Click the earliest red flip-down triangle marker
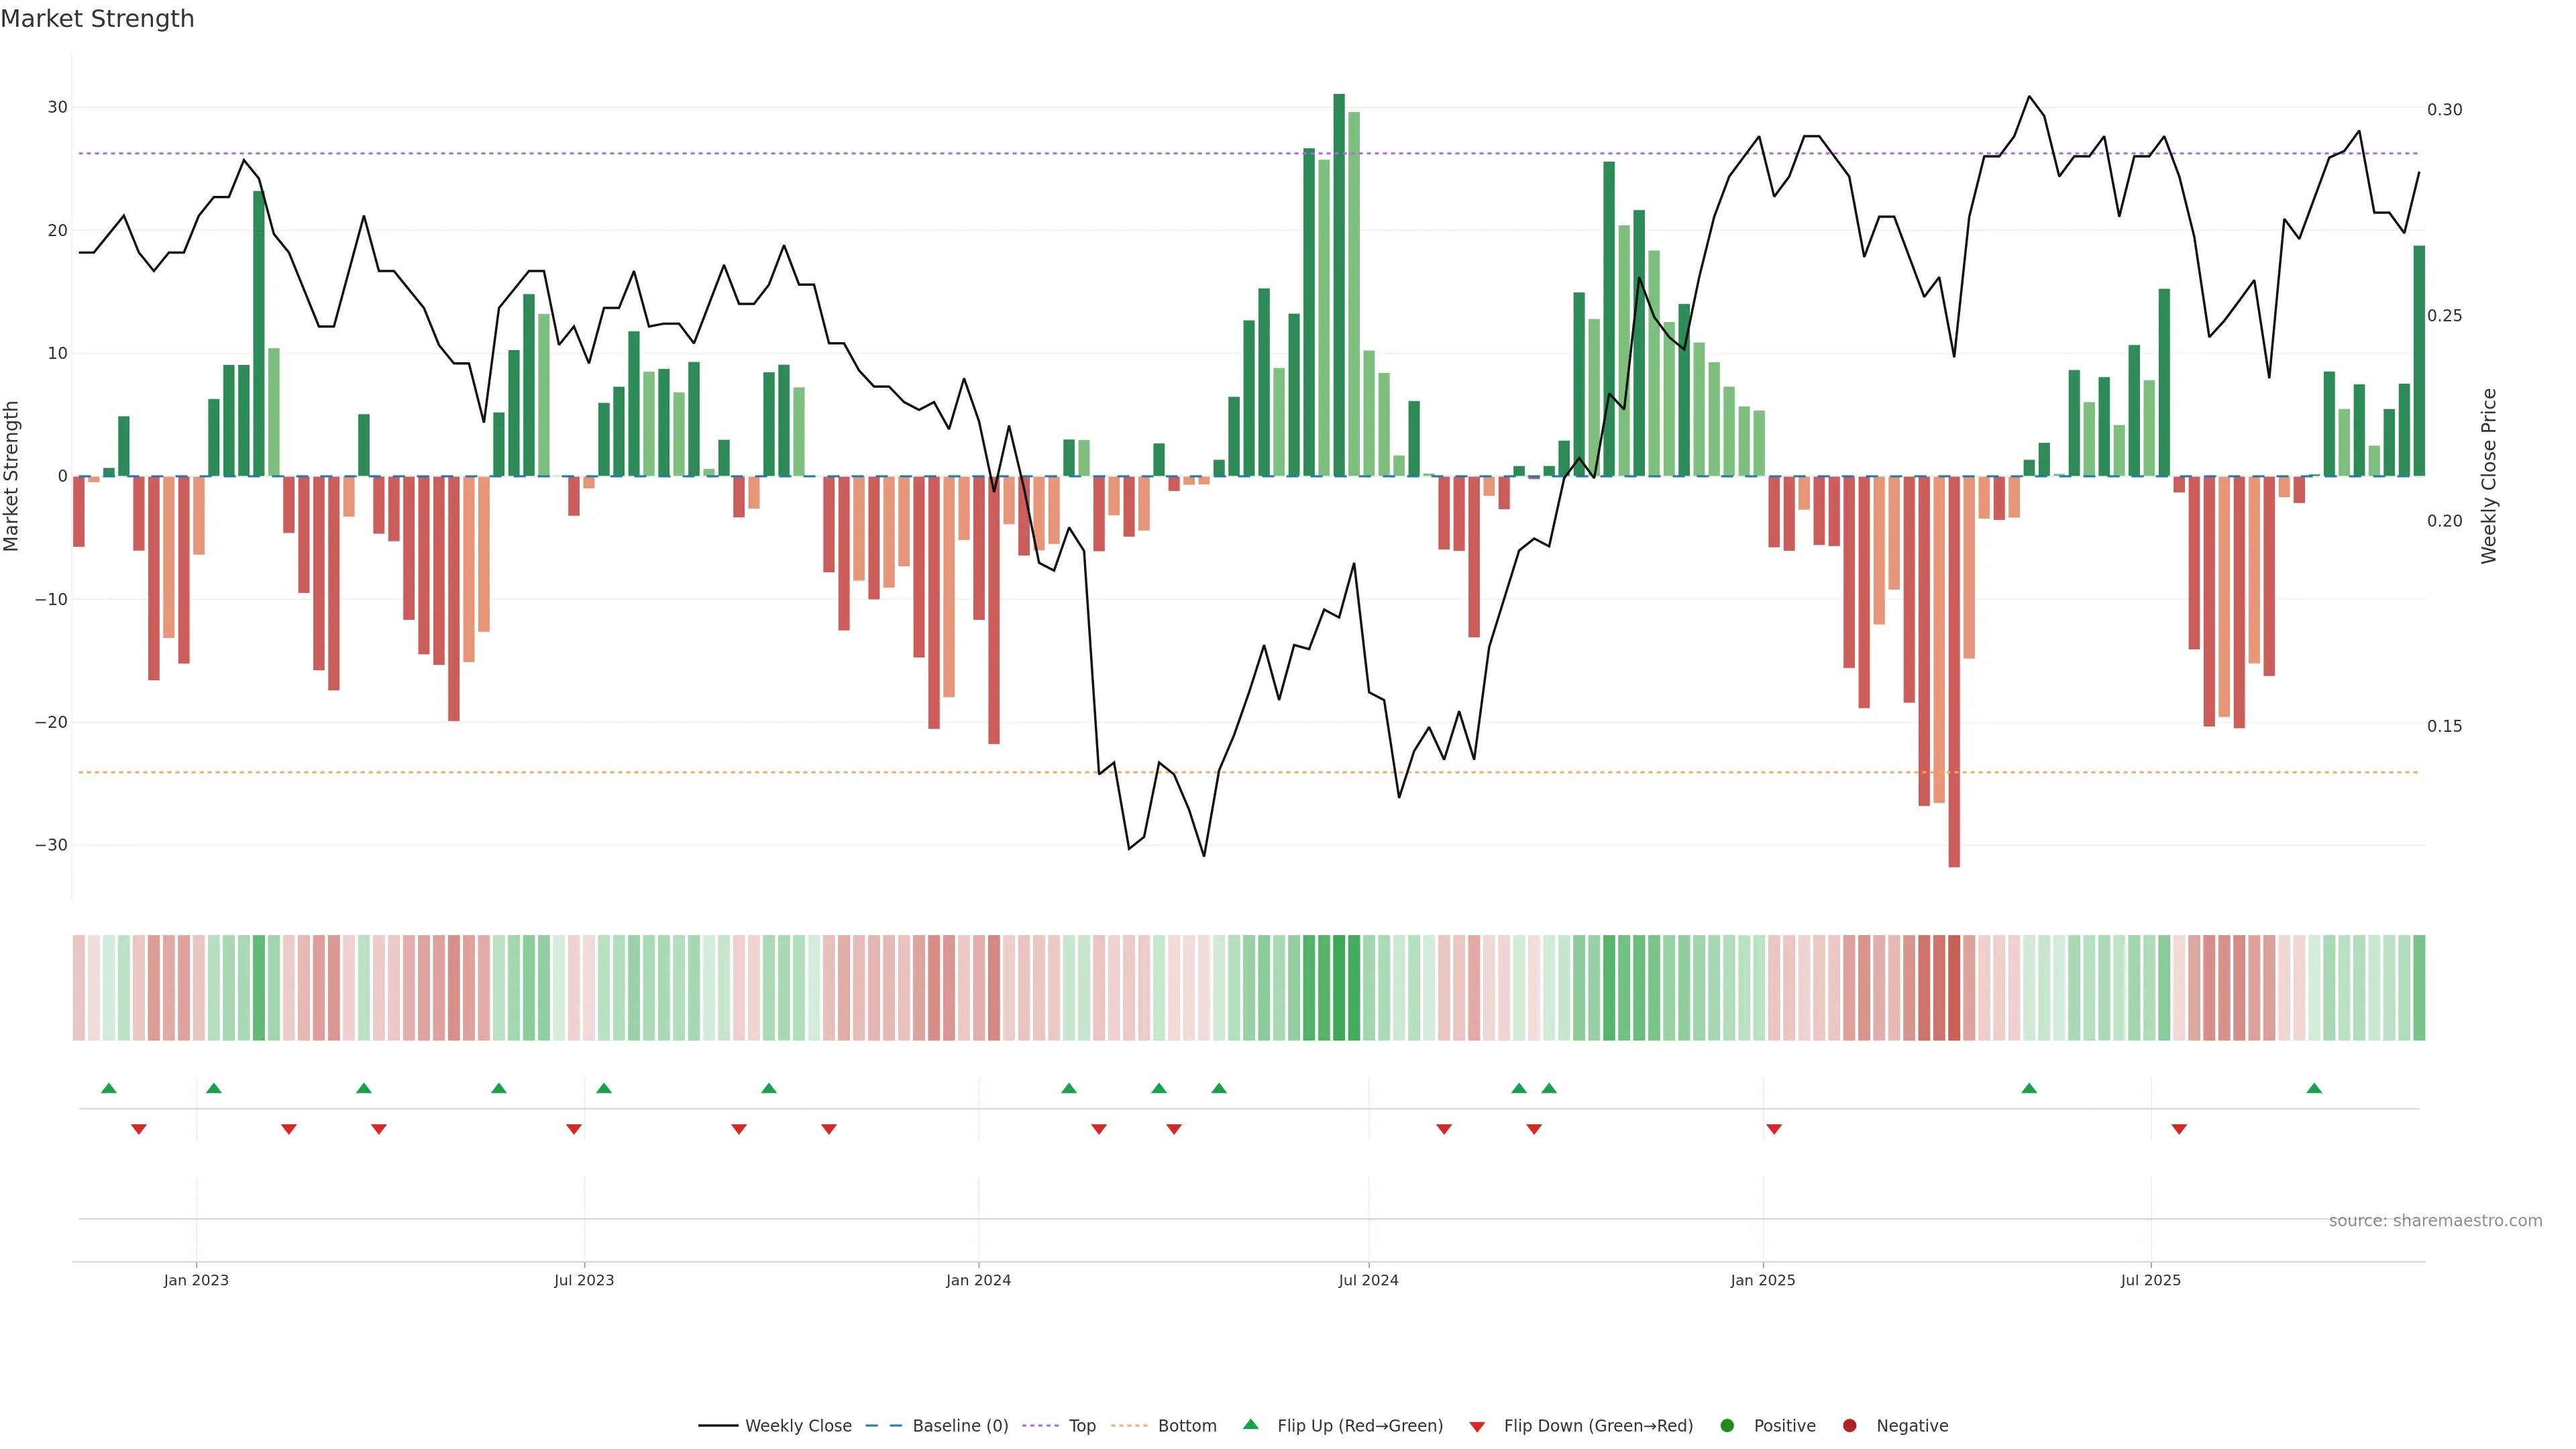This screenshot has height=1449, width=2576. click(139, 1129)
